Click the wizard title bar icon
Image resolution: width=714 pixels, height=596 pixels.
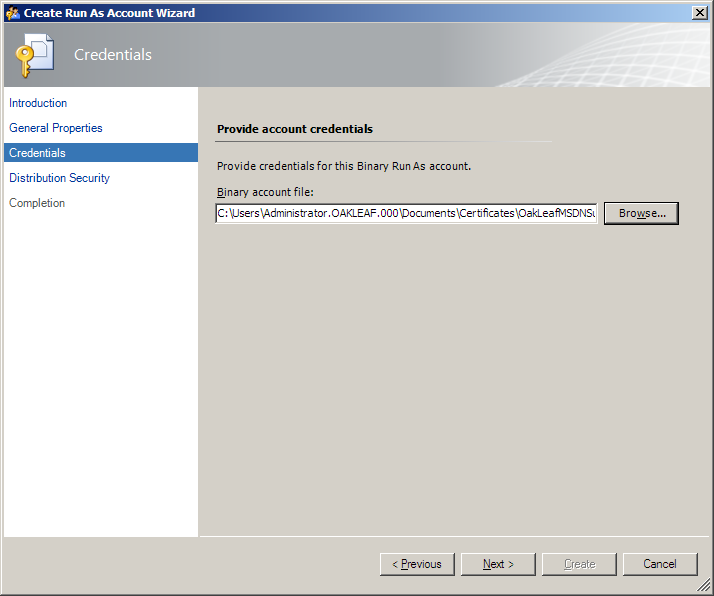13,13
